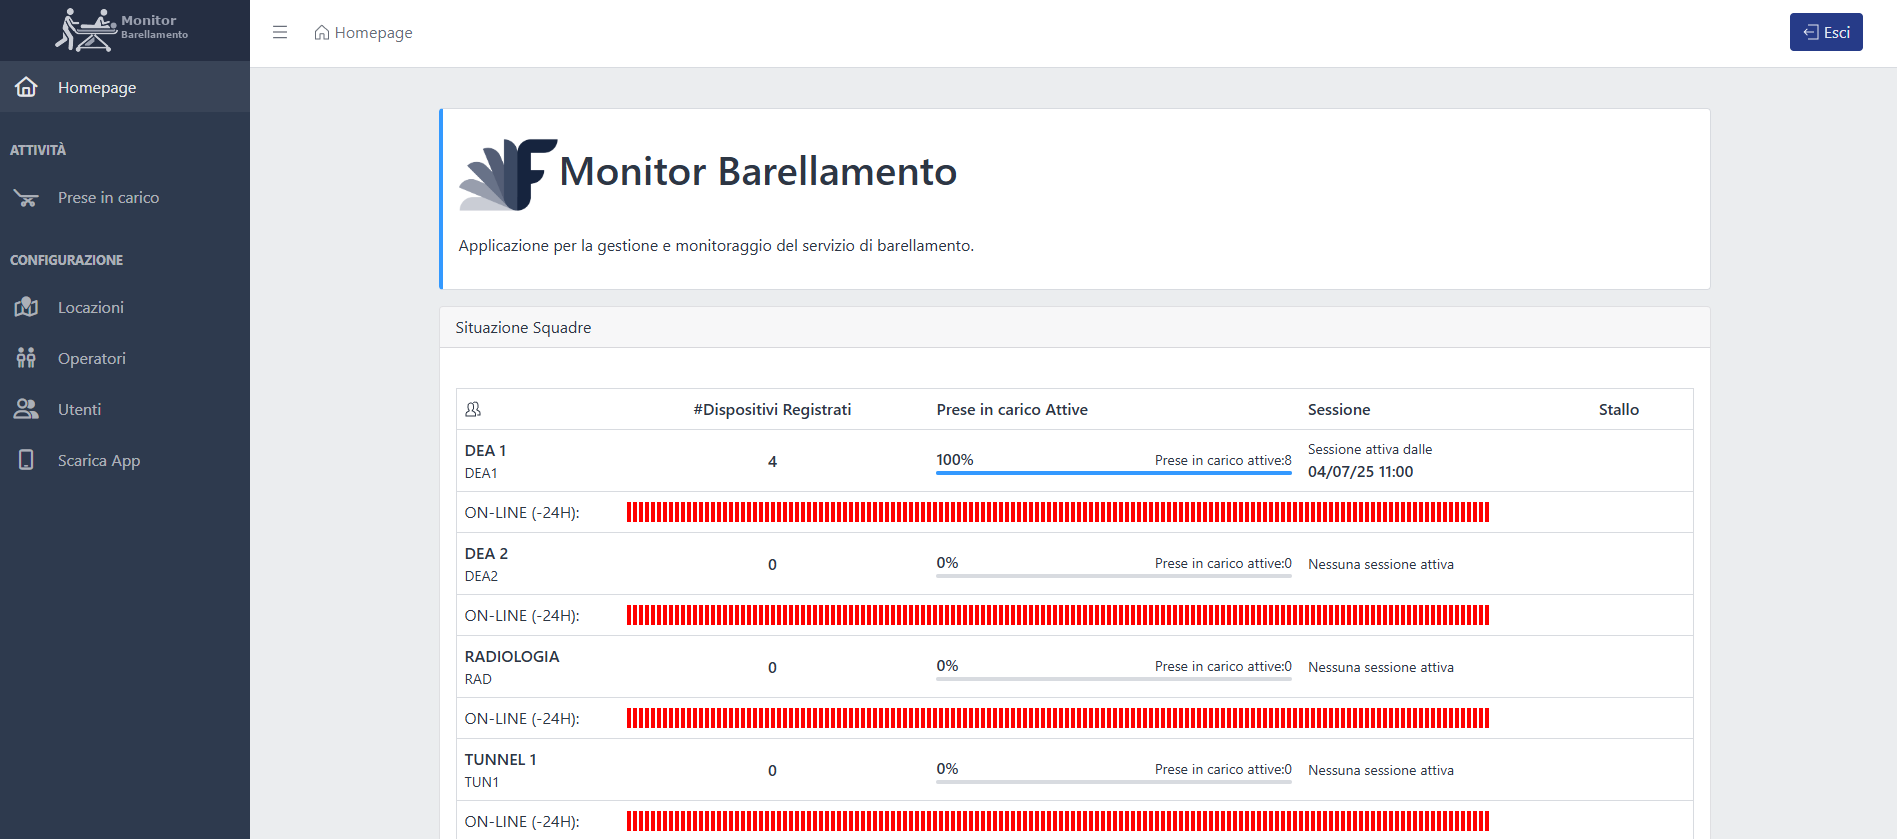This screenshot has width=1897, height=839.
Task: Select Scarica App in the sidebar
Action: coord(125,460)
